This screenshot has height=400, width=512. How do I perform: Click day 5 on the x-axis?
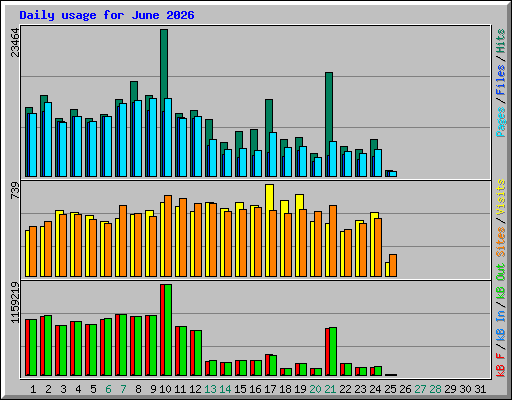[93, 389]
